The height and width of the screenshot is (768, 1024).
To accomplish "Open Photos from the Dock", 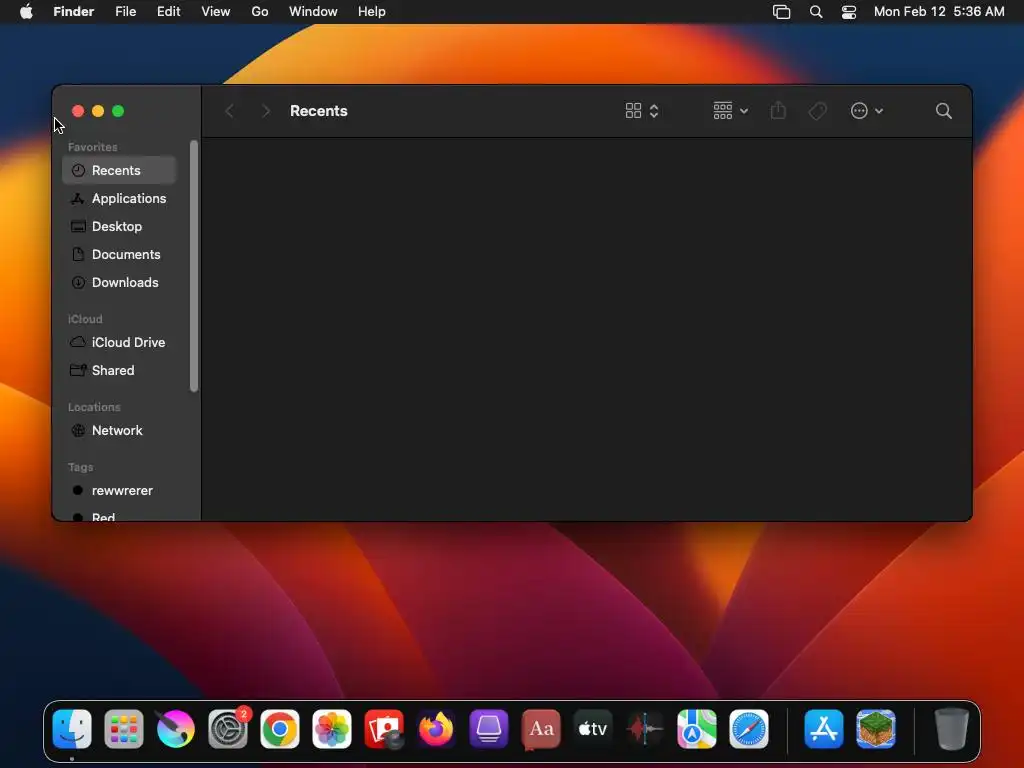I will (x=332, y=728).
